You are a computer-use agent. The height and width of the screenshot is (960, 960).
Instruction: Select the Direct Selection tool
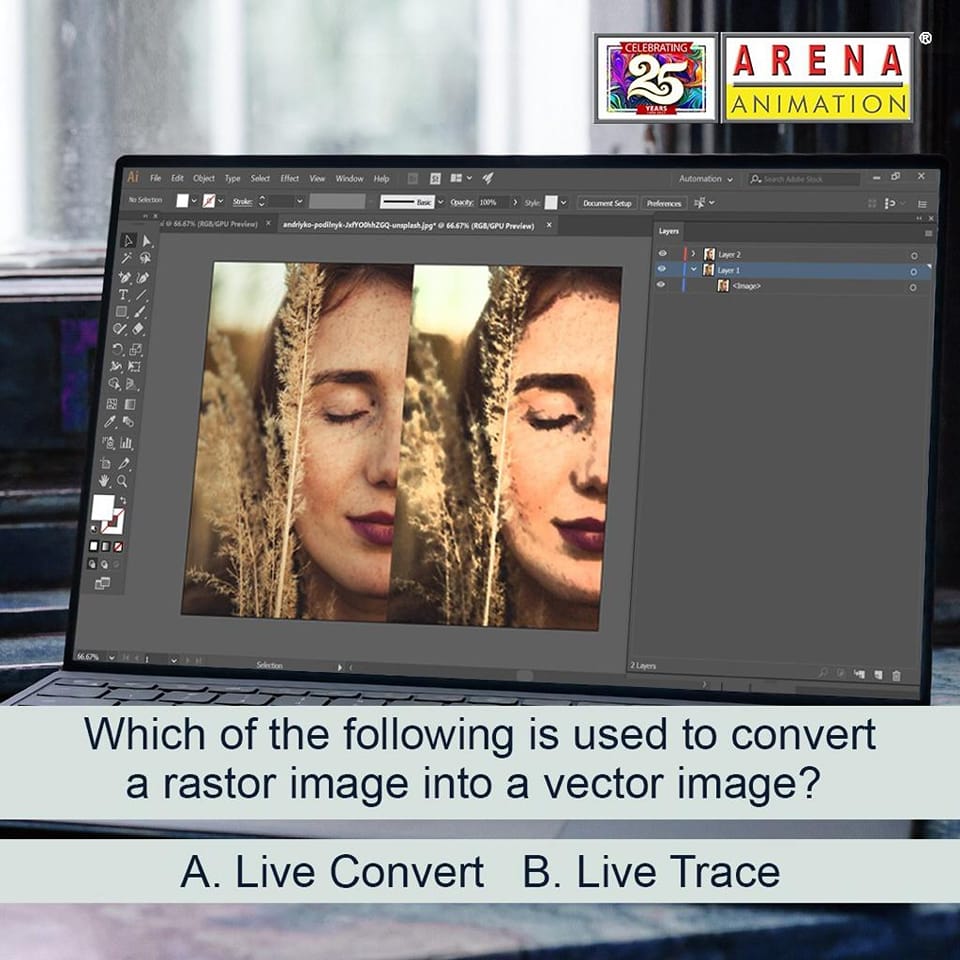tap(146, 241)
